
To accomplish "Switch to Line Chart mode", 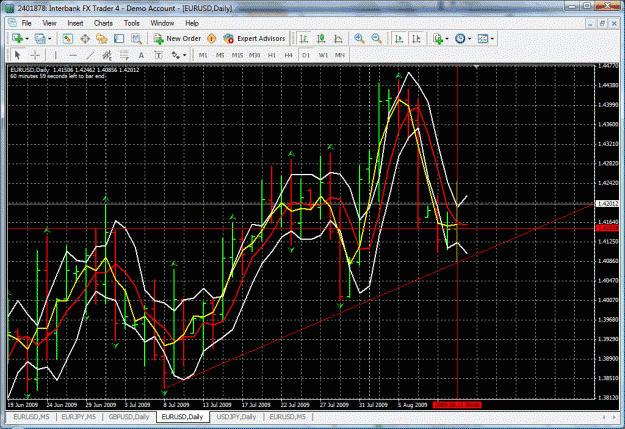I will point(338,39).
